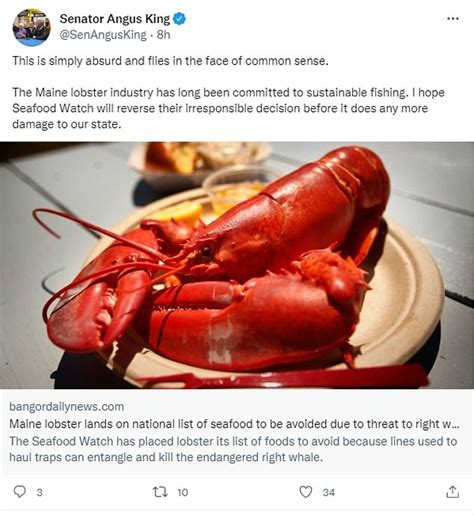Click the bangordailynews.com domain label
The image size is (474, 515).
(67, 407)
